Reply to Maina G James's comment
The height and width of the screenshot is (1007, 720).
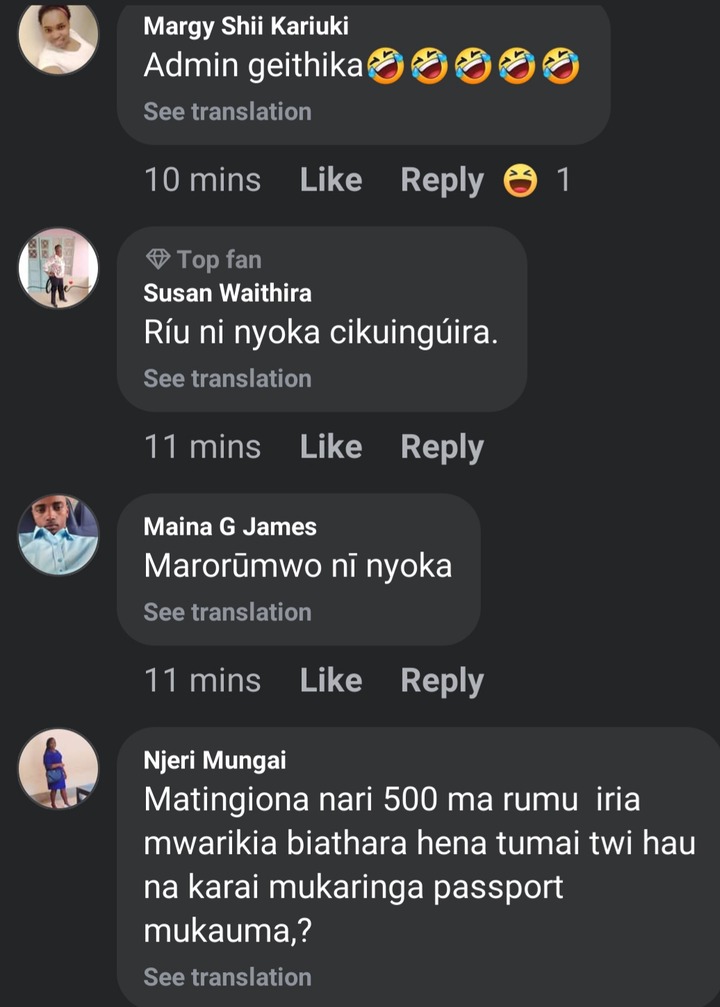coord(441,680)
